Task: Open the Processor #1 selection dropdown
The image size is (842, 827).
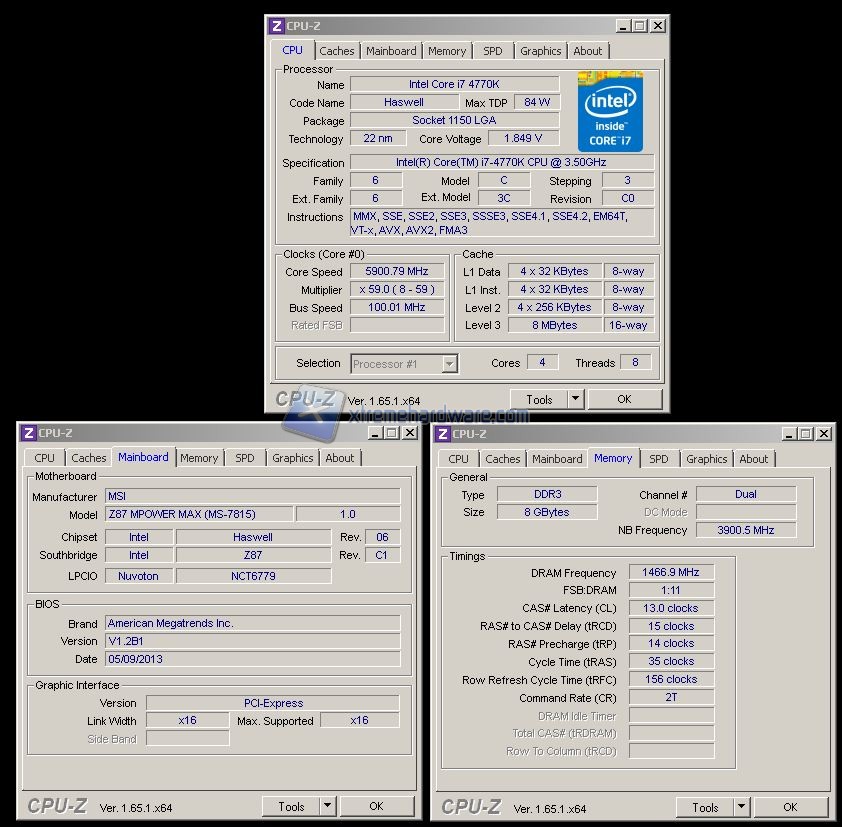Action: (449, 364)
